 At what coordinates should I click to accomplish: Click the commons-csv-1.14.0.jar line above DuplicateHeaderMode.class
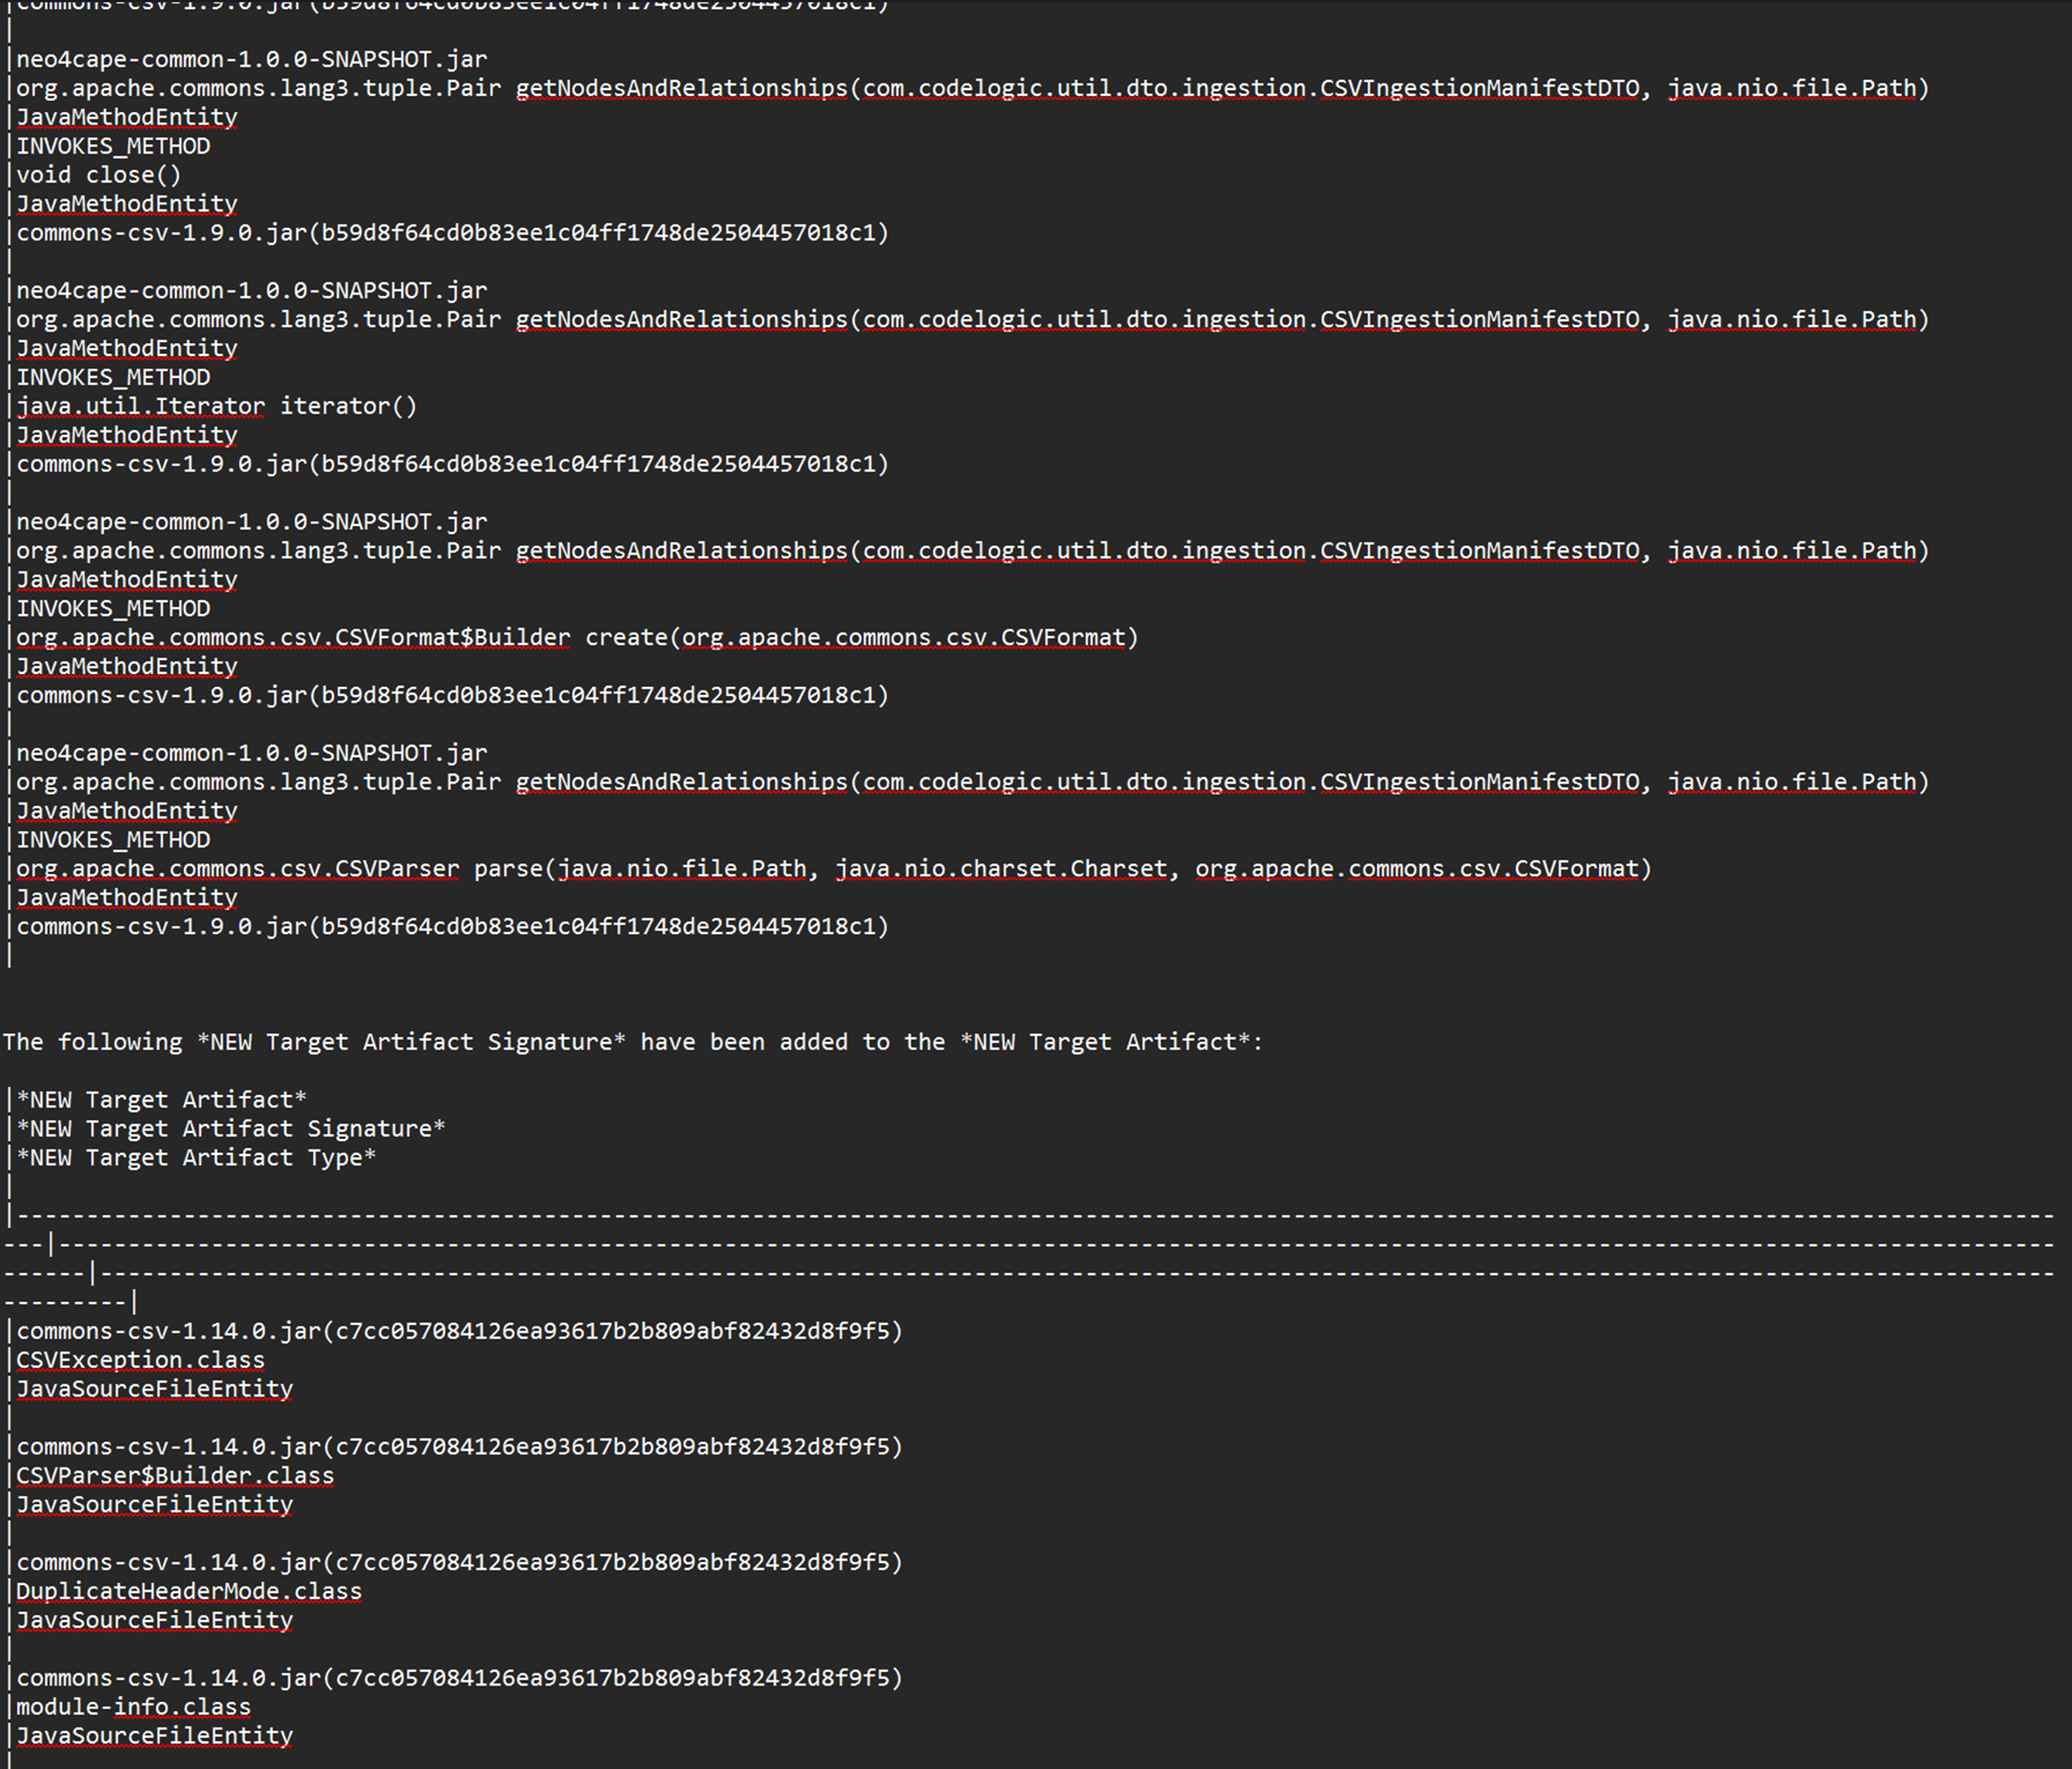pyautogui.click(x=459, y=1562)
